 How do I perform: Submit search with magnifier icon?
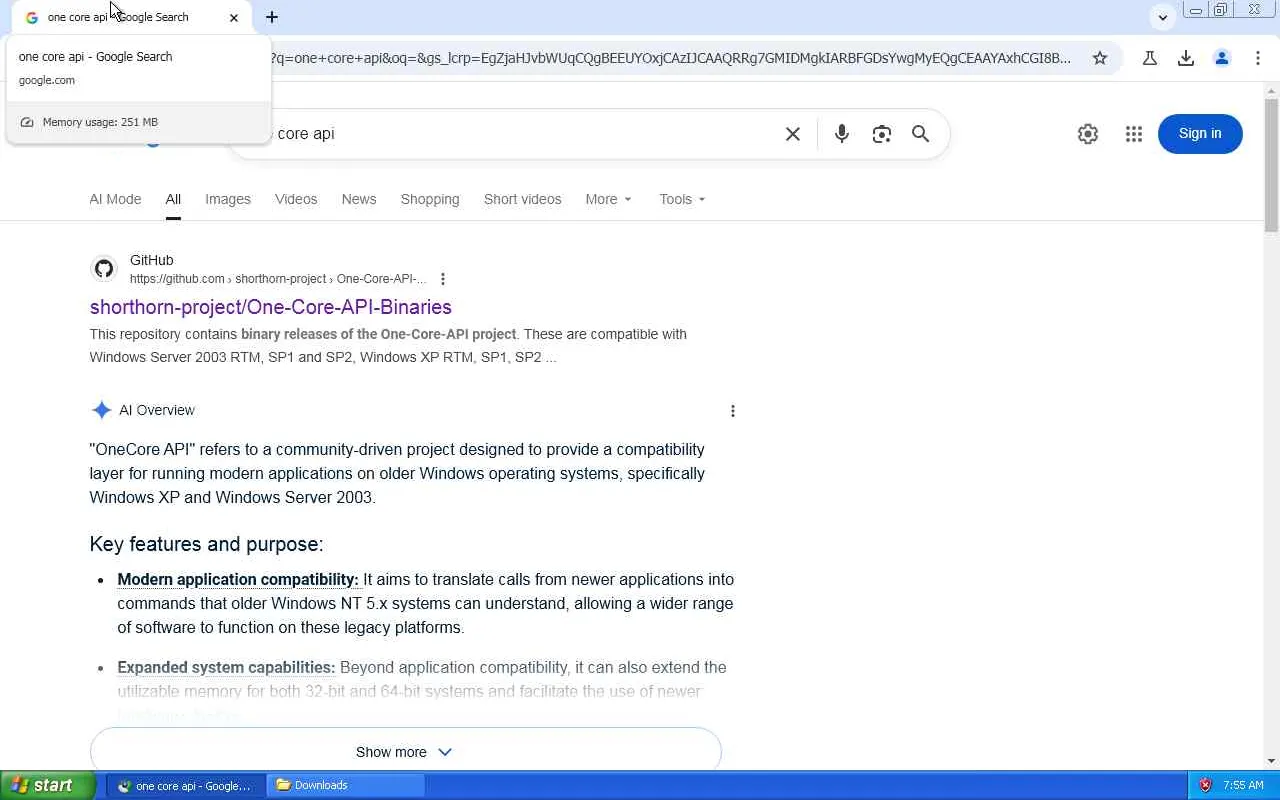[x=921, y=134]
